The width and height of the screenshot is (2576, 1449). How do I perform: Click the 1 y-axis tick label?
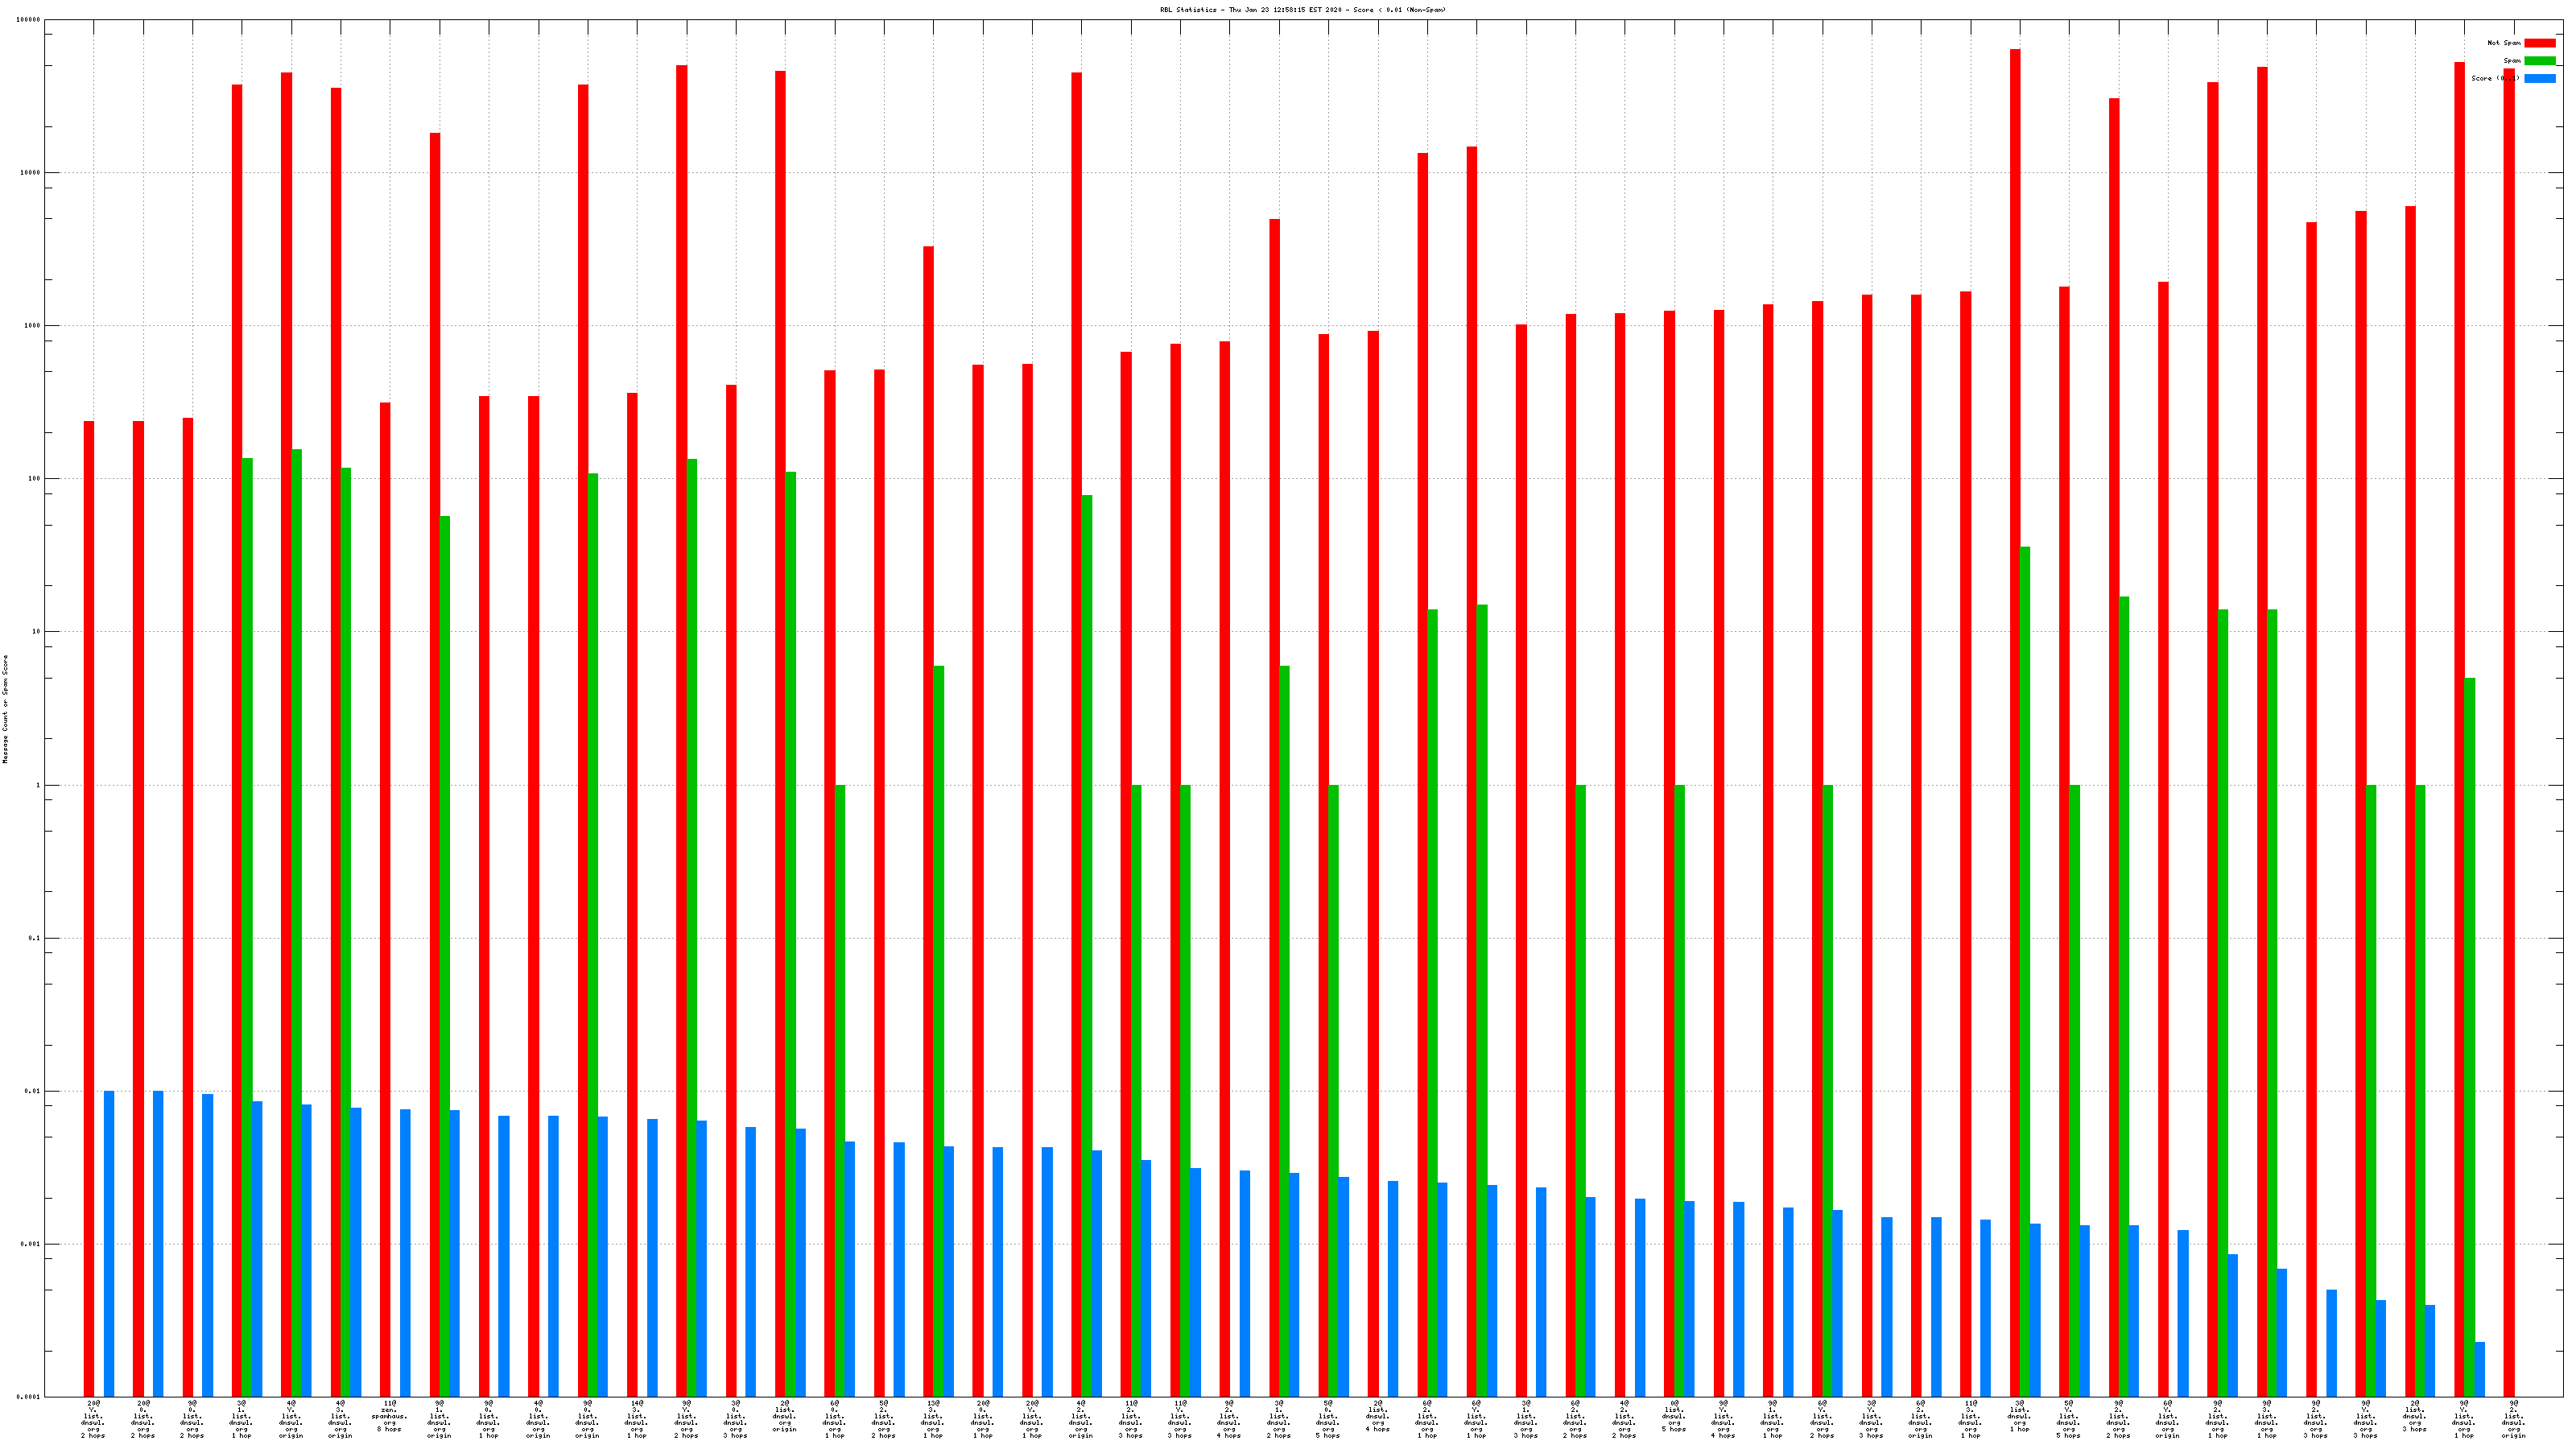[x=38, y=785]
